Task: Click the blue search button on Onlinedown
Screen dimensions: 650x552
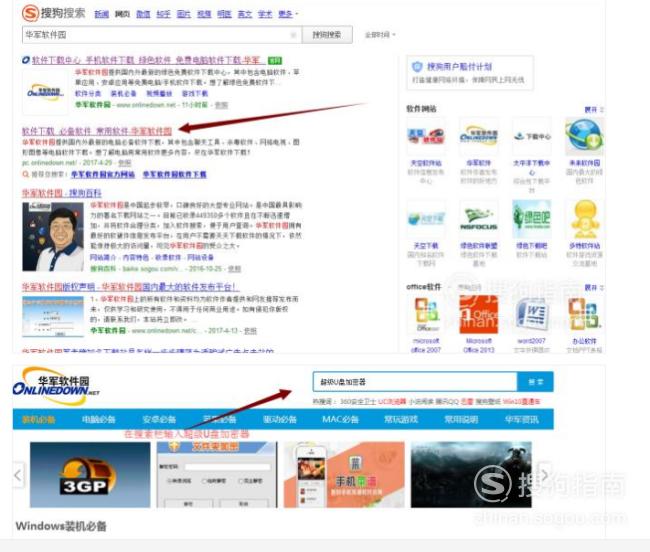Action: coord(535,382)
